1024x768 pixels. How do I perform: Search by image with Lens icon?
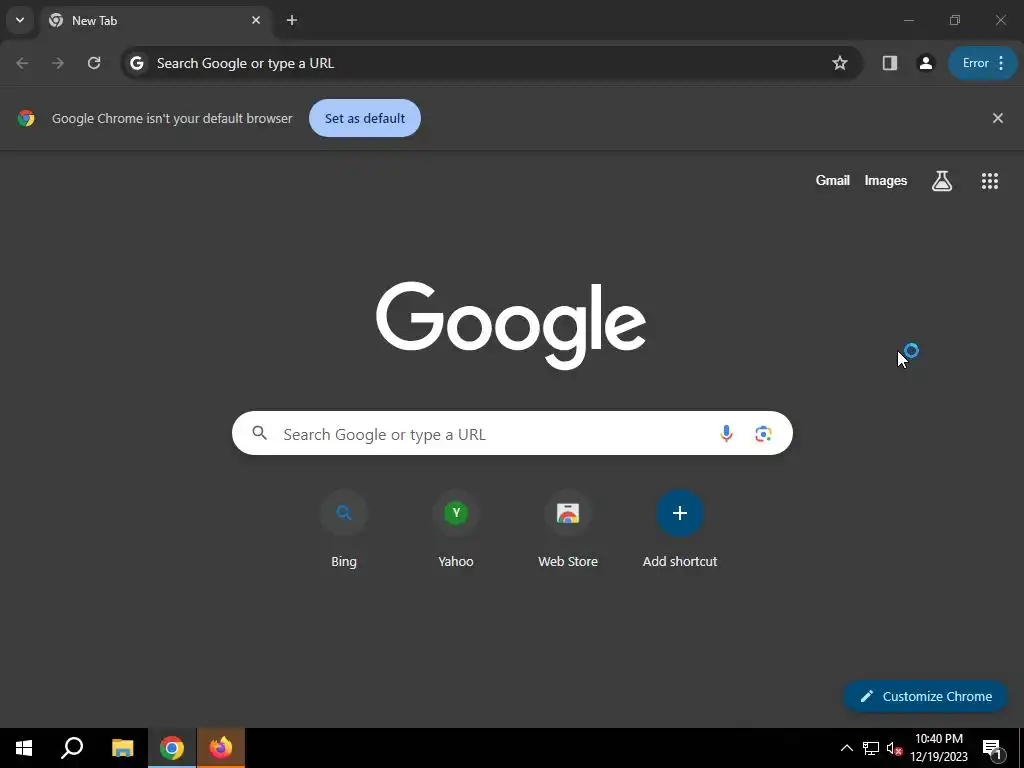coord(763,434)
